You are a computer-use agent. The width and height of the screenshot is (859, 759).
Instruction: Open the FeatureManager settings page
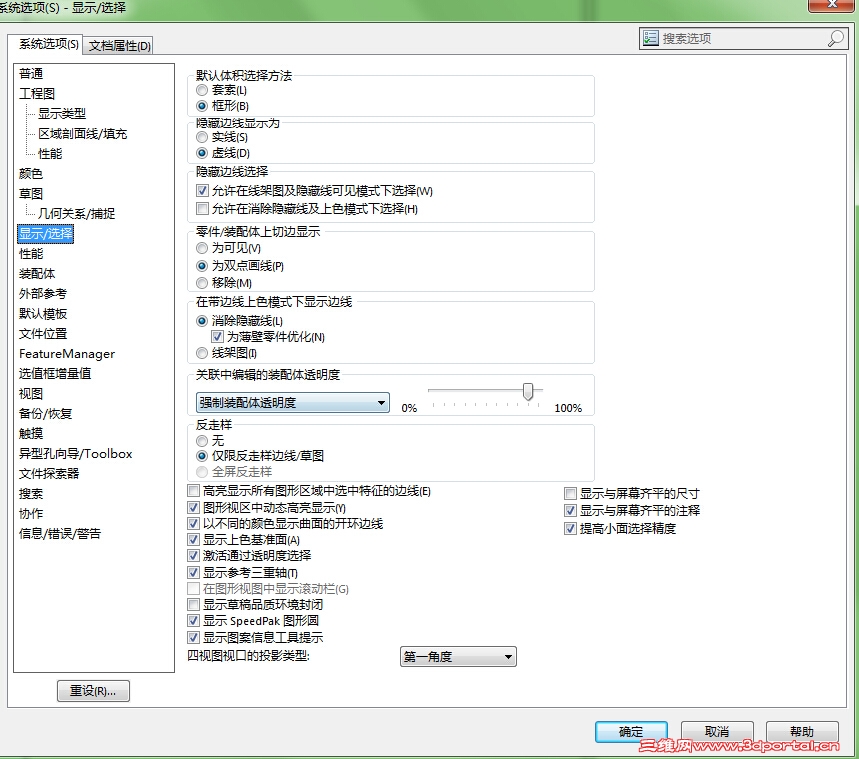(67, 353)
